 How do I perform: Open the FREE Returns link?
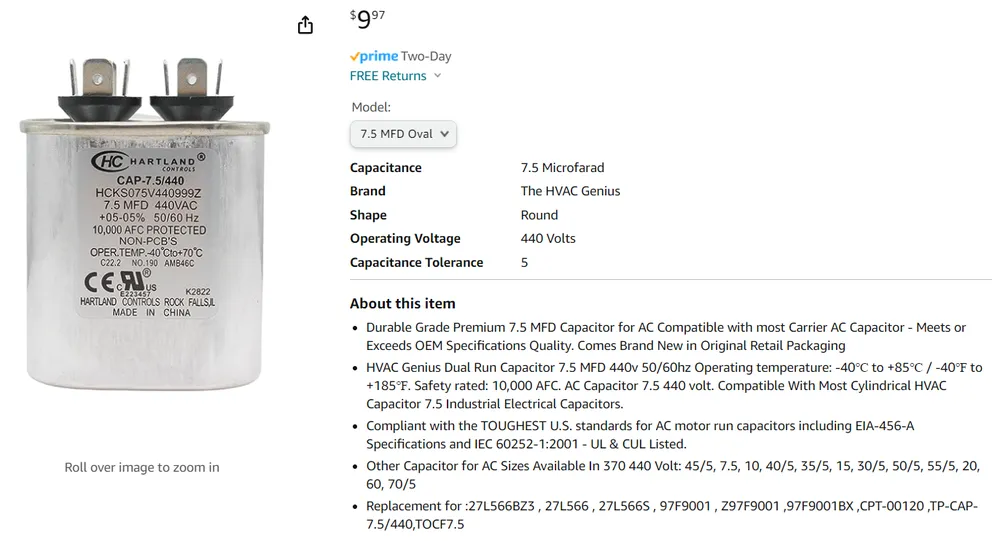388,76
